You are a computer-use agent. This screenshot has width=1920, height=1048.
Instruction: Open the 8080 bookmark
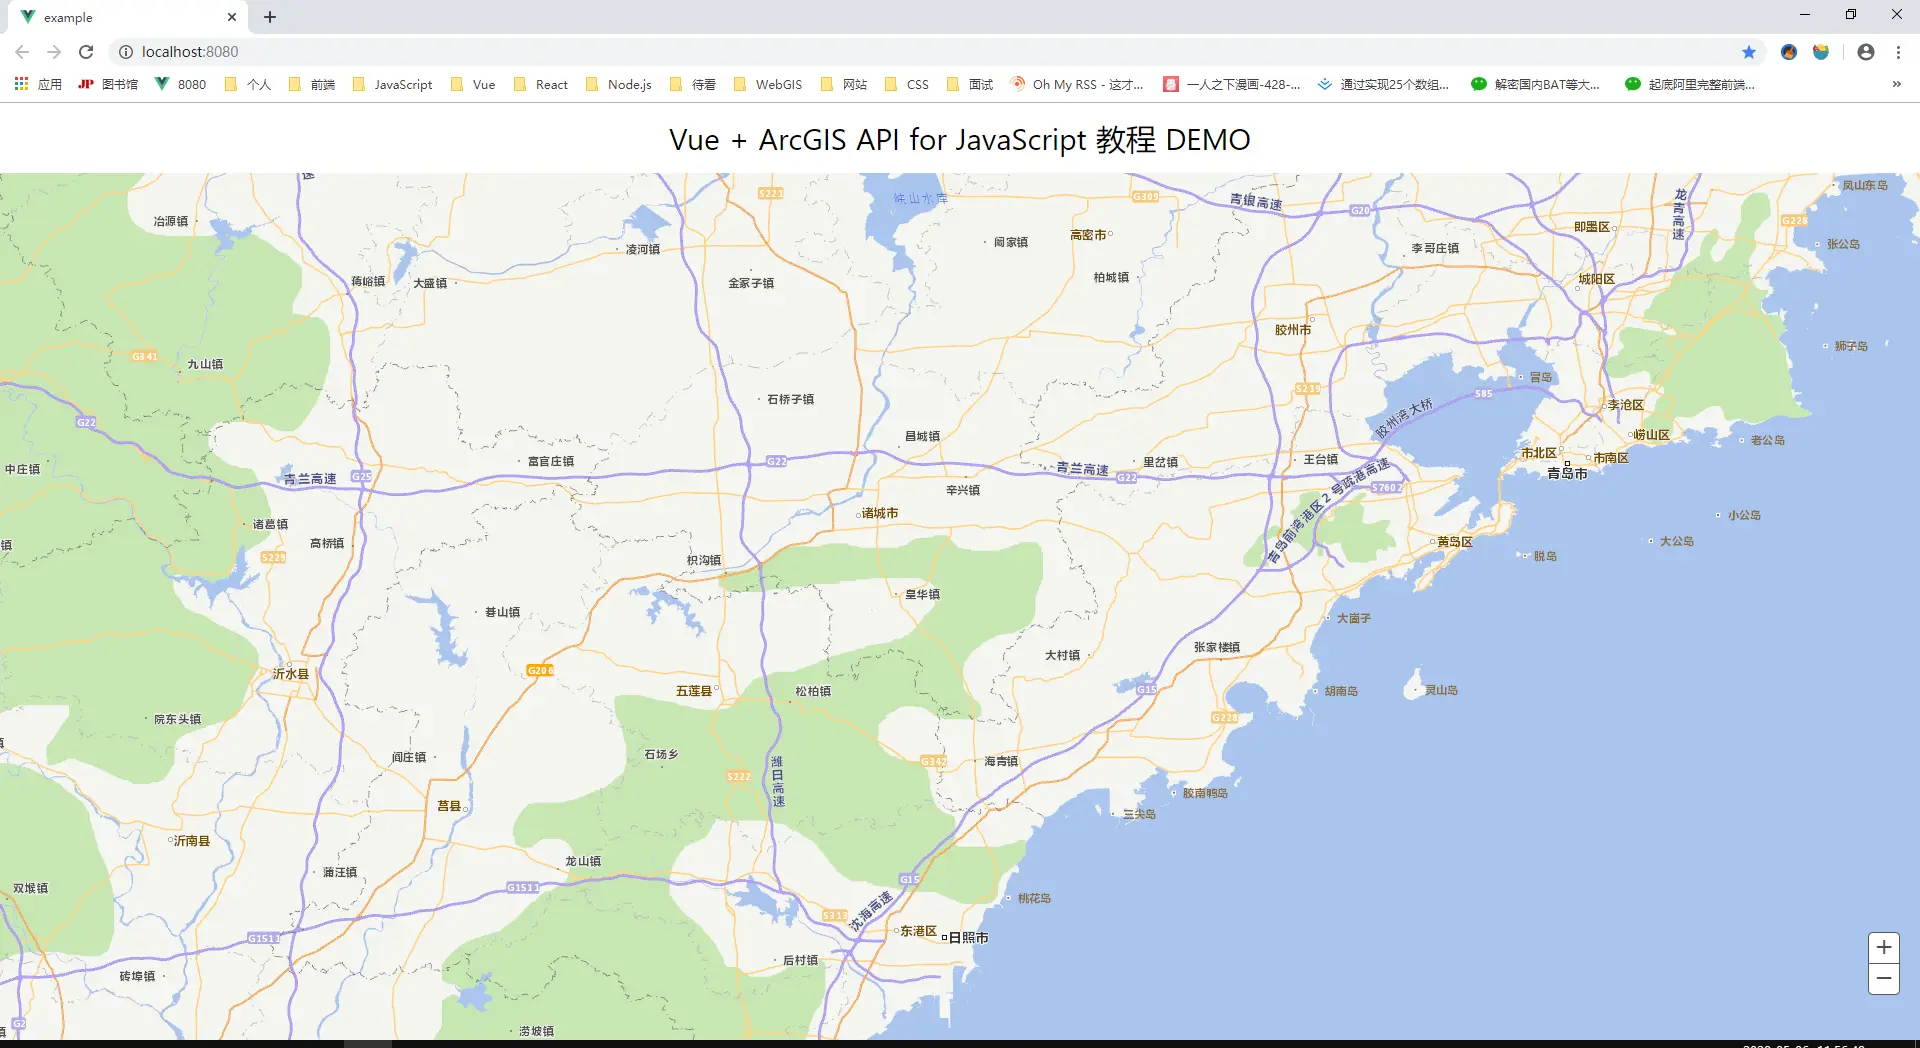click(180, 85)
